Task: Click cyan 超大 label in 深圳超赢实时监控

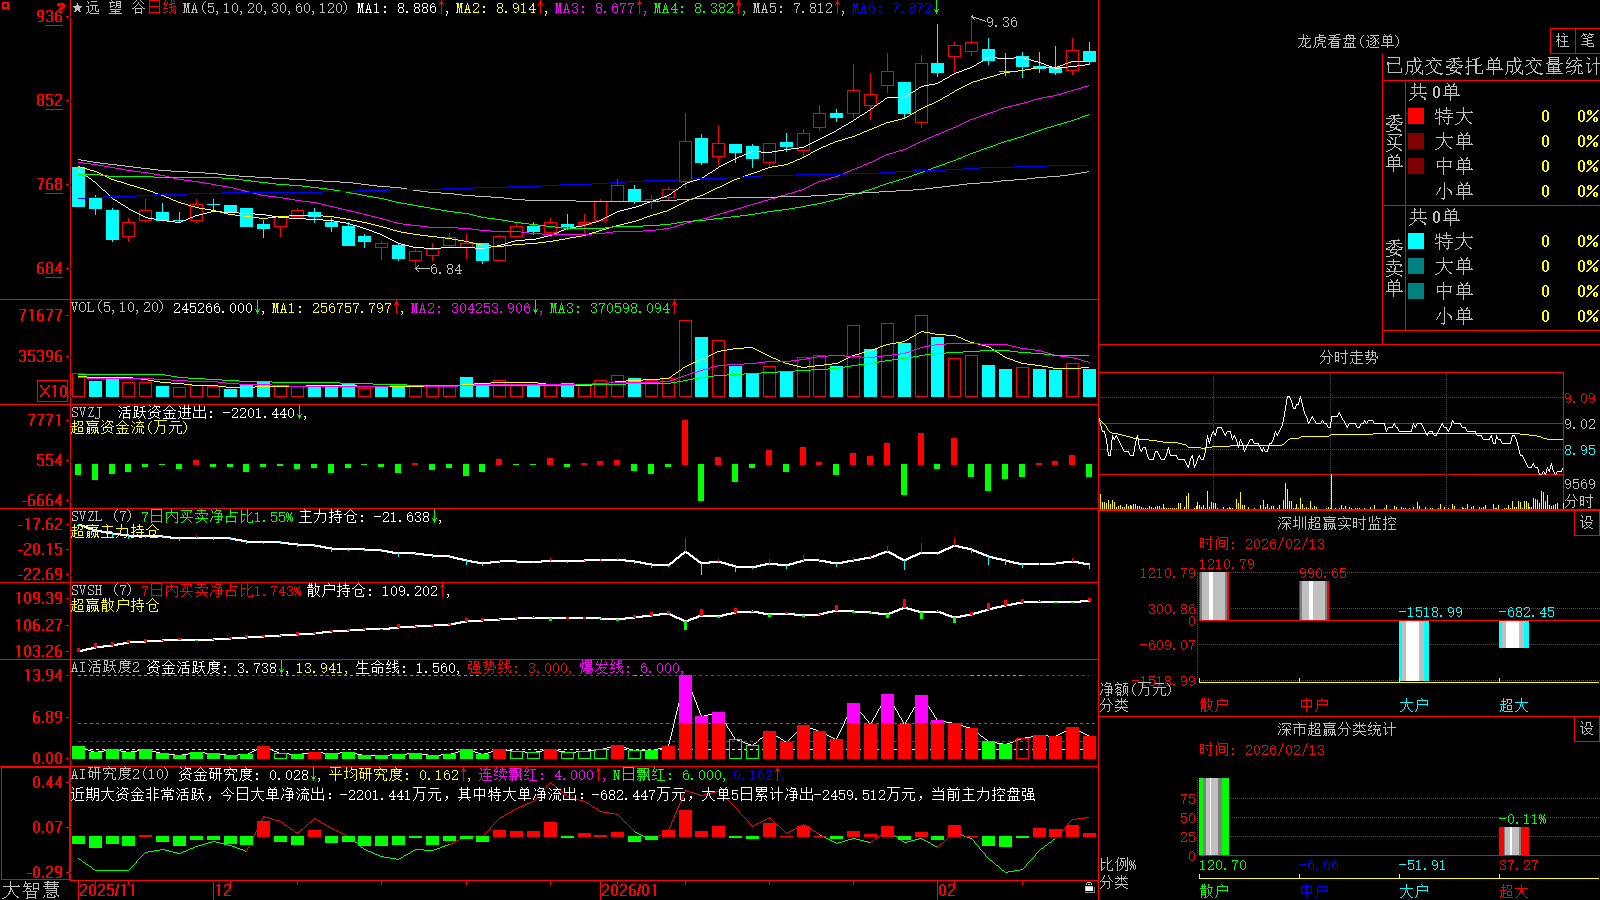Action: pyautogui.click(x=1514, y=705)
